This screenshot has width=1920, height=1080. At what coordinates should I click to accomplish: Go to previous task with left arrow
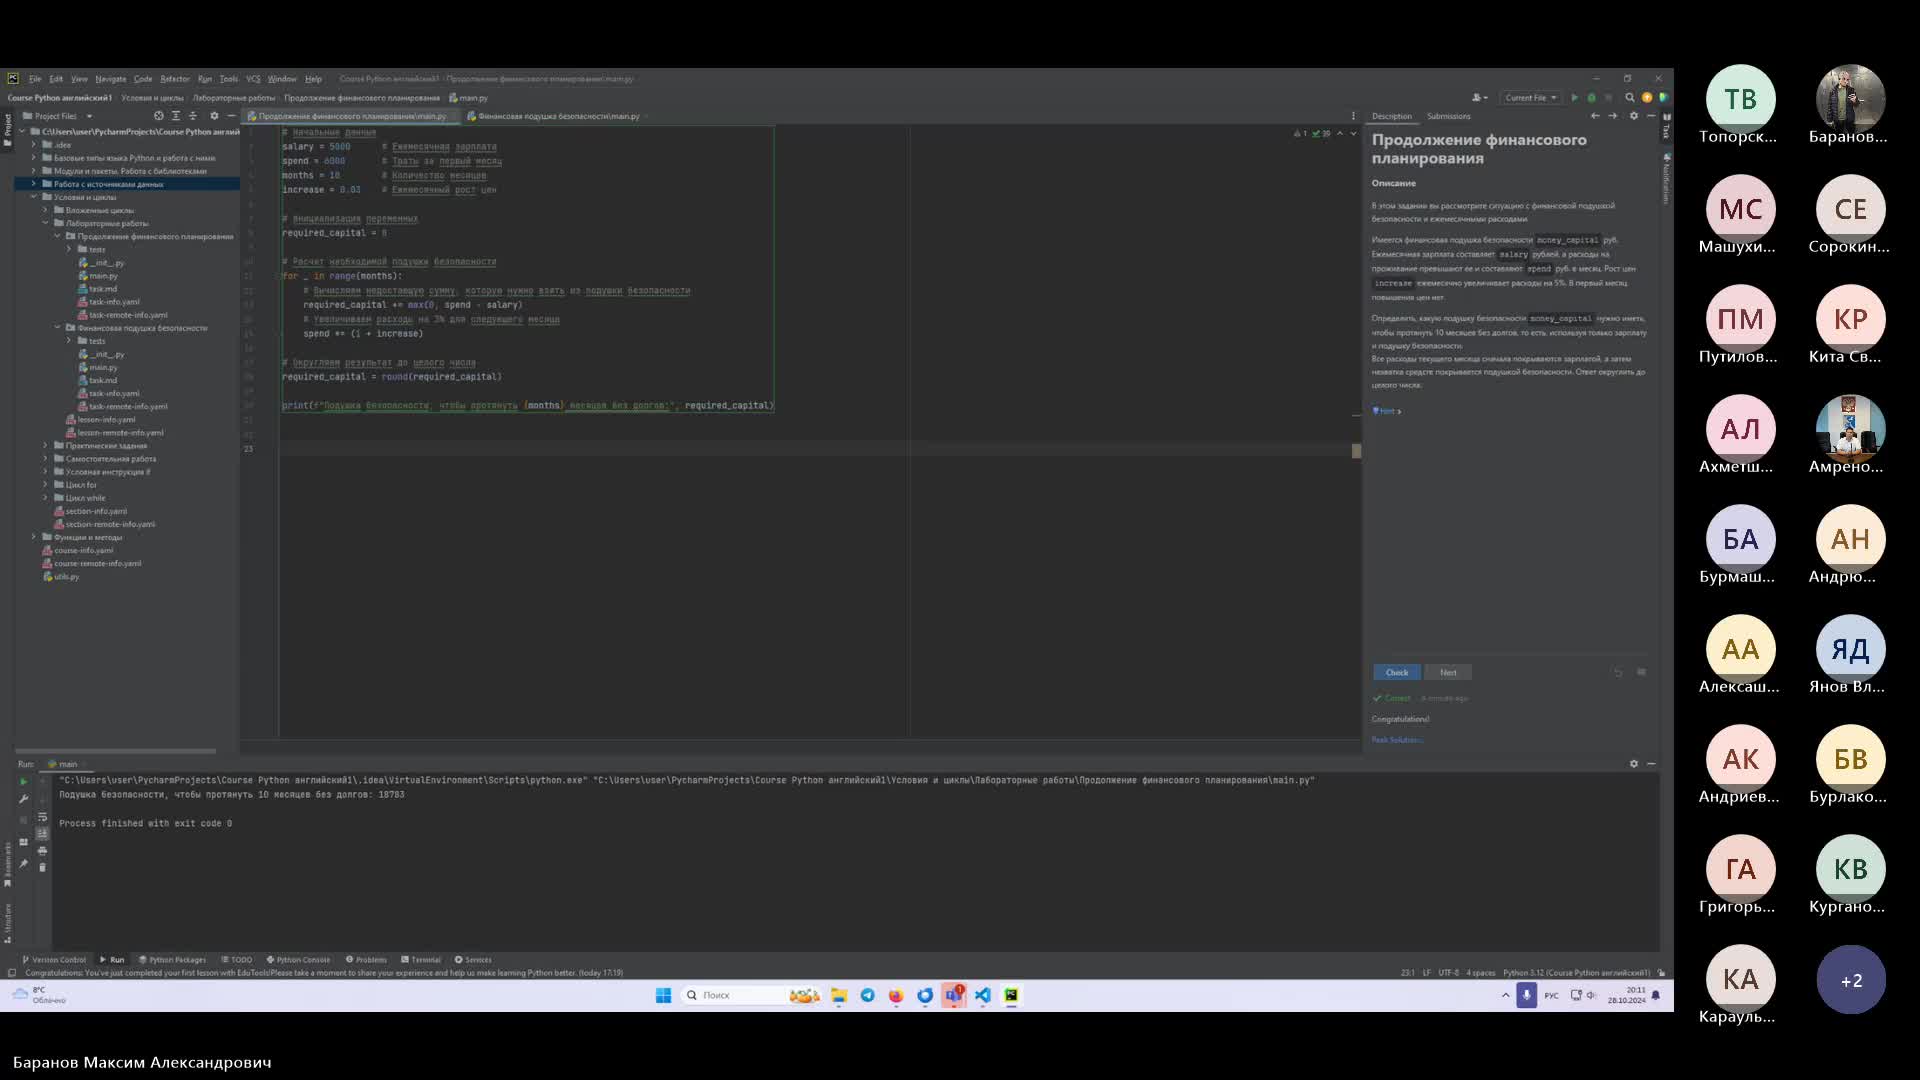point(1595,116)
